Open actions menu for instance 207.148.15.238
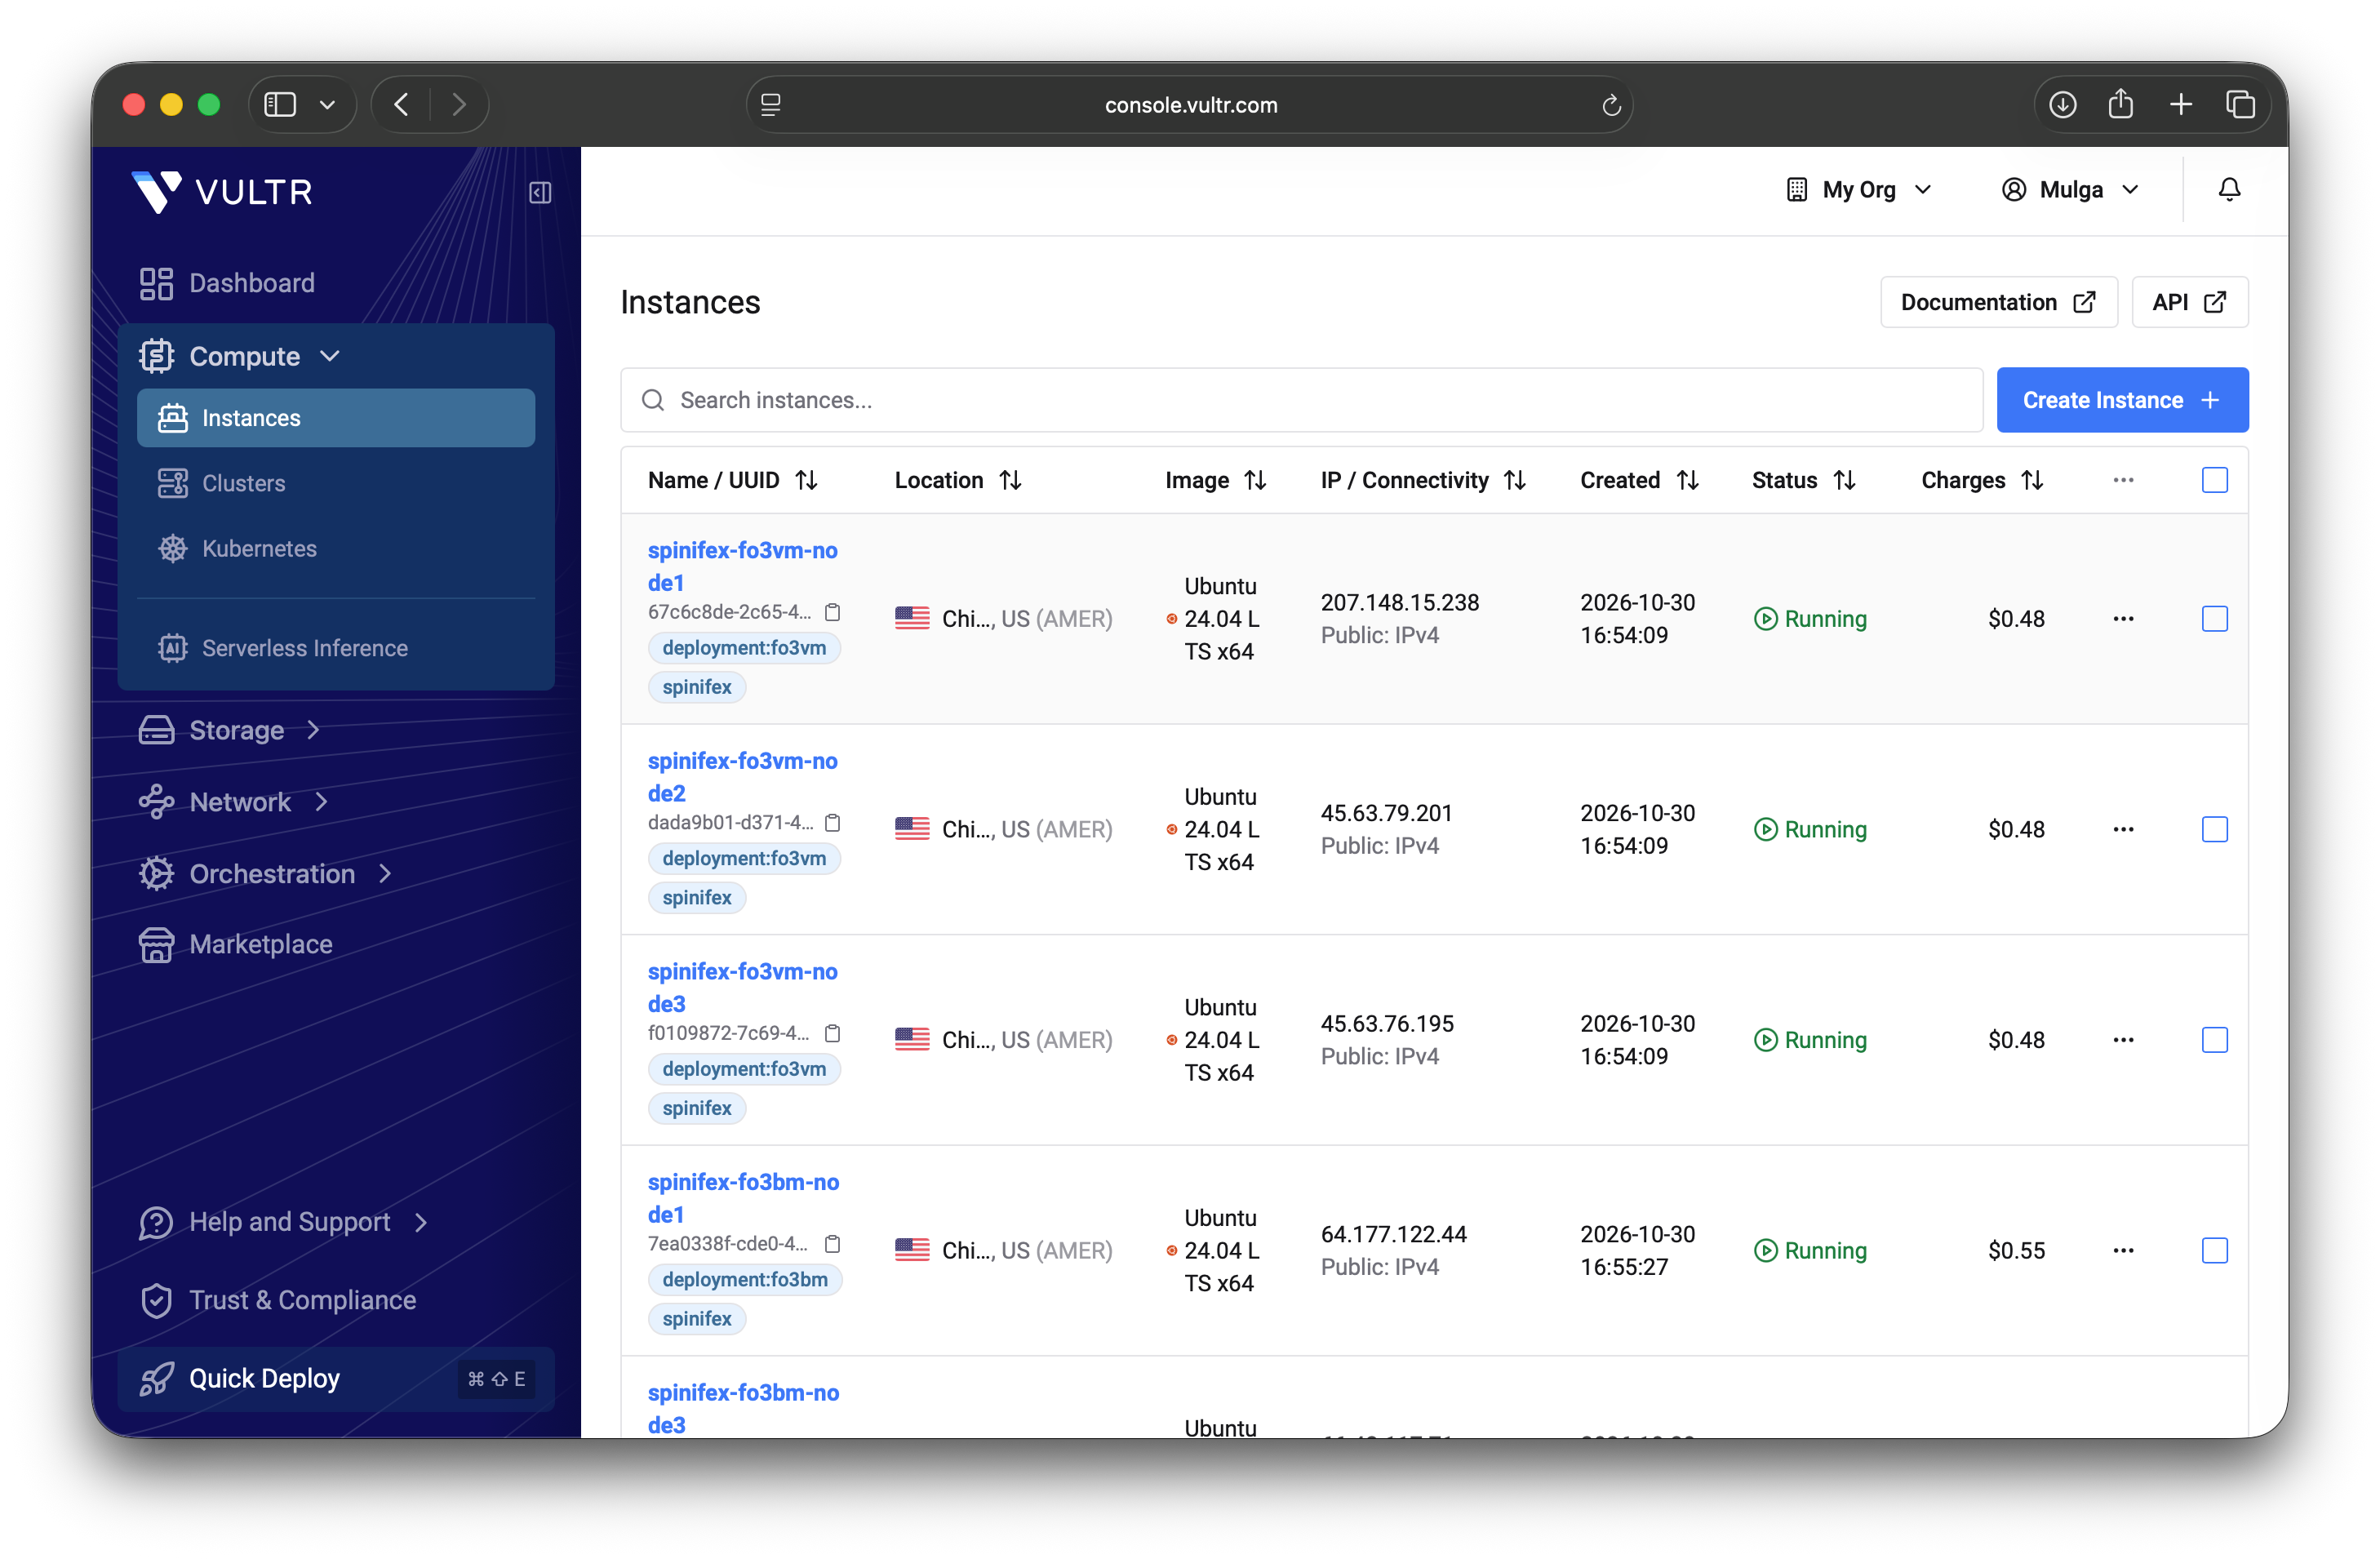The height and width of the screenshot is (1559, 2380). pos(2123,618)
